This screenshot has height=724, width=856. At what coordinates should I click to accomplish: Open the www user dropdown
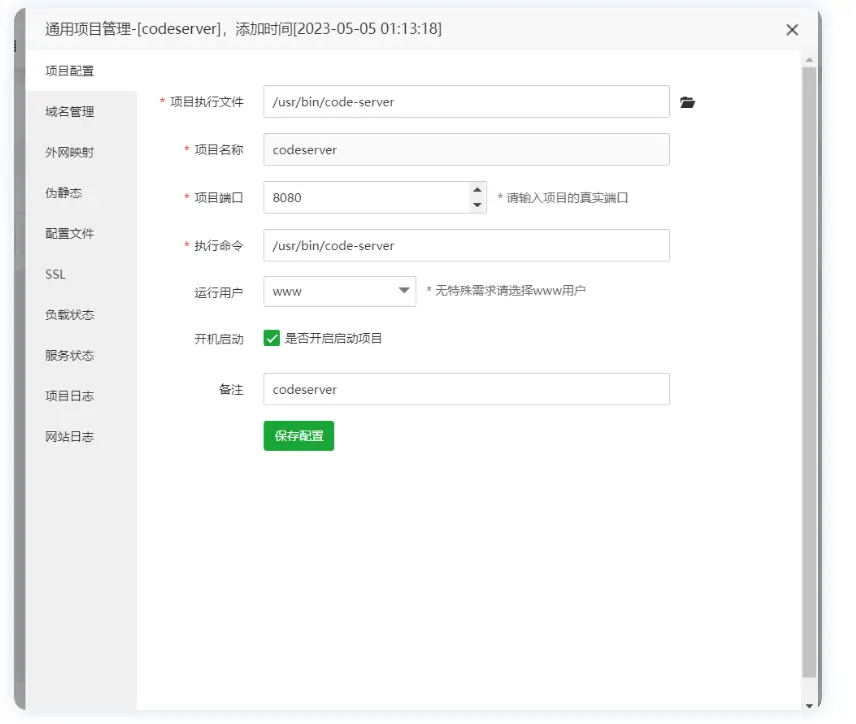[340, 291]
